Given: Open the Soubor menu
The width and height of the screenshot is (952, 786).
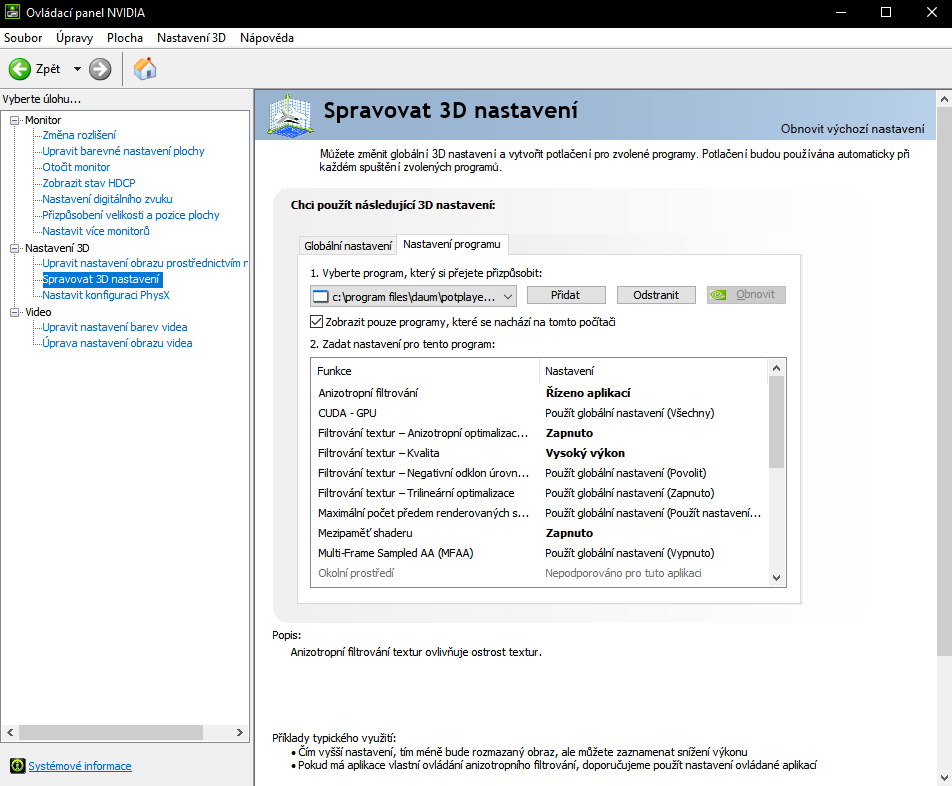Looking at the screenshot, I should click(x=23, y=38).
